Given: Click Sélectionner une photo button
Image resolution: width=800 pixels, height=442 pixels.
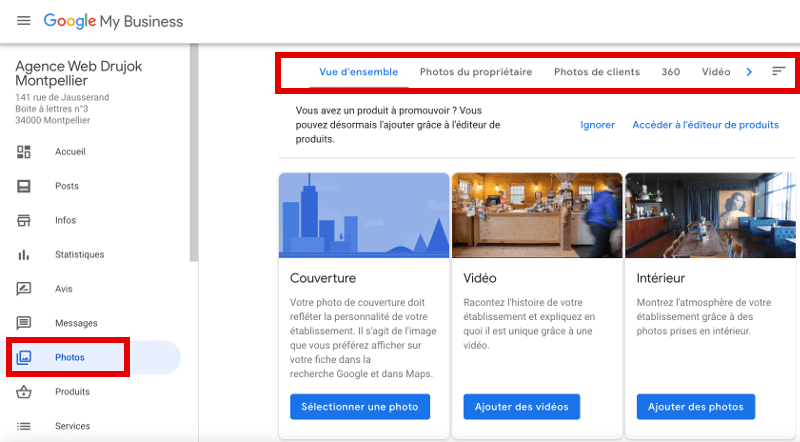Looking at the screenshot, I should [360, 407].
